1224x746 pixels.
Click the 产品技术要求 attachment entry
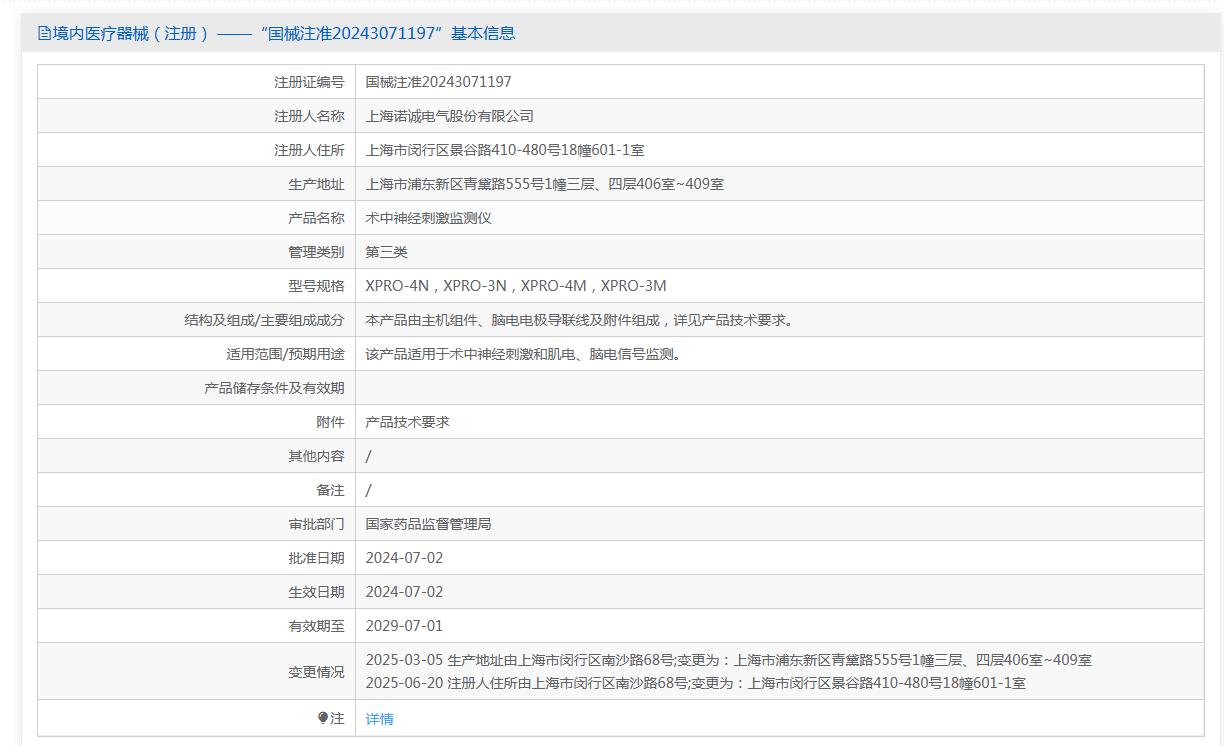pos(408,422)
